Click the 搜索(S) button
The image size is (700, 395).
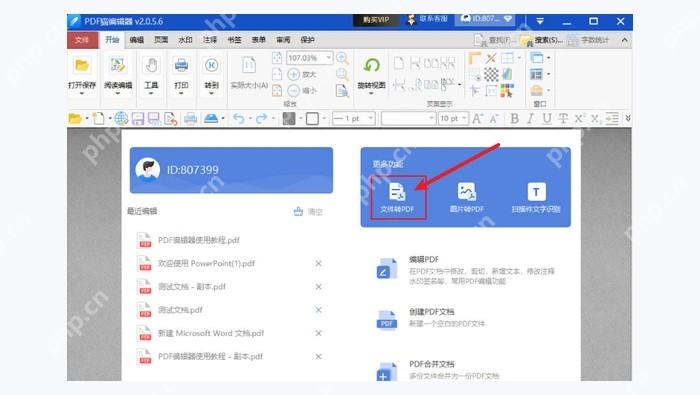pyautogui.click(x=541, y=40)
